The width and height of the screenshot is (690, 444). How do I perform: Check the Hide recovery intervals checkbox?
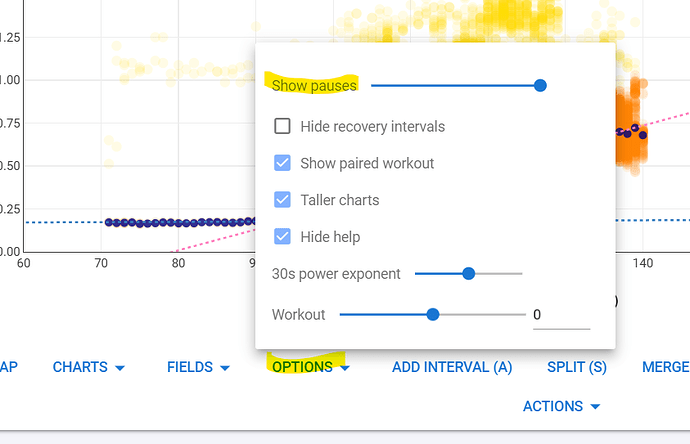pos(282,126)
